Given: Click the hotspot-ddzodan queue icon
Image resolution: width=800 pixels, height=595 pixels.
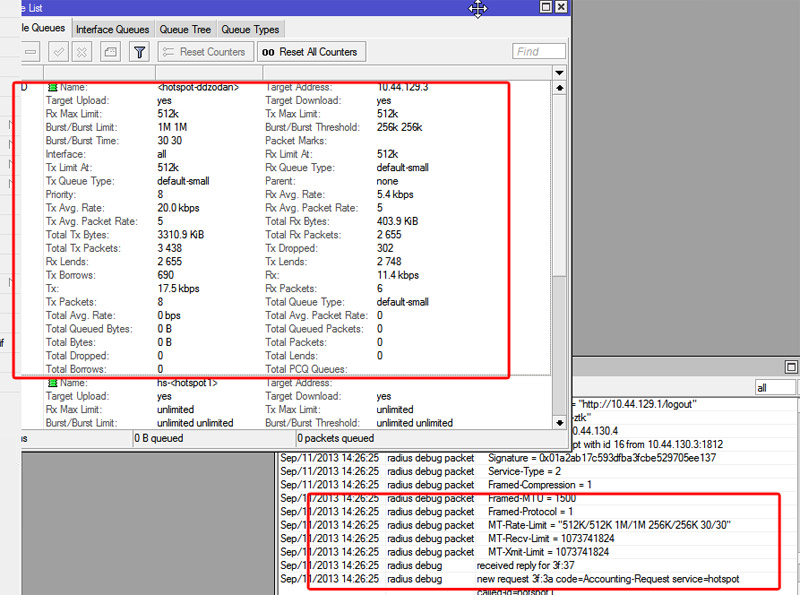Looking at the screenshot, I should (x=52, y=87).
